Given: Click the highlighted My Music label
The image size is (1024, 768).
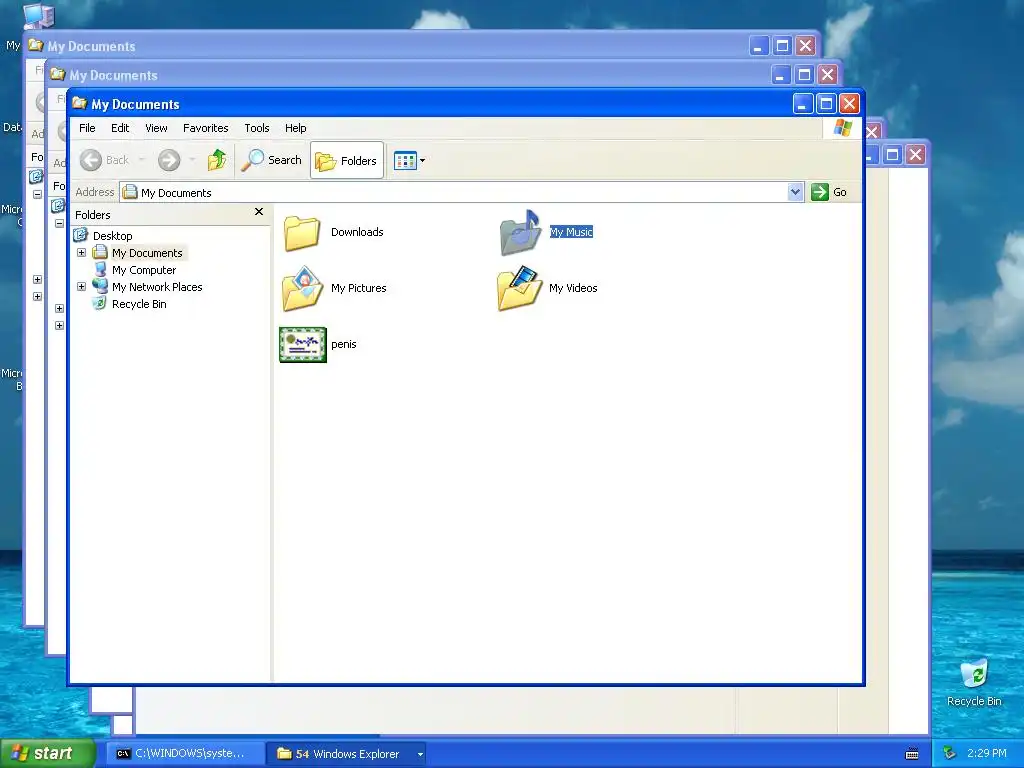Looking at the screenshot, I should pyautogui.click(x=571, y=232).
